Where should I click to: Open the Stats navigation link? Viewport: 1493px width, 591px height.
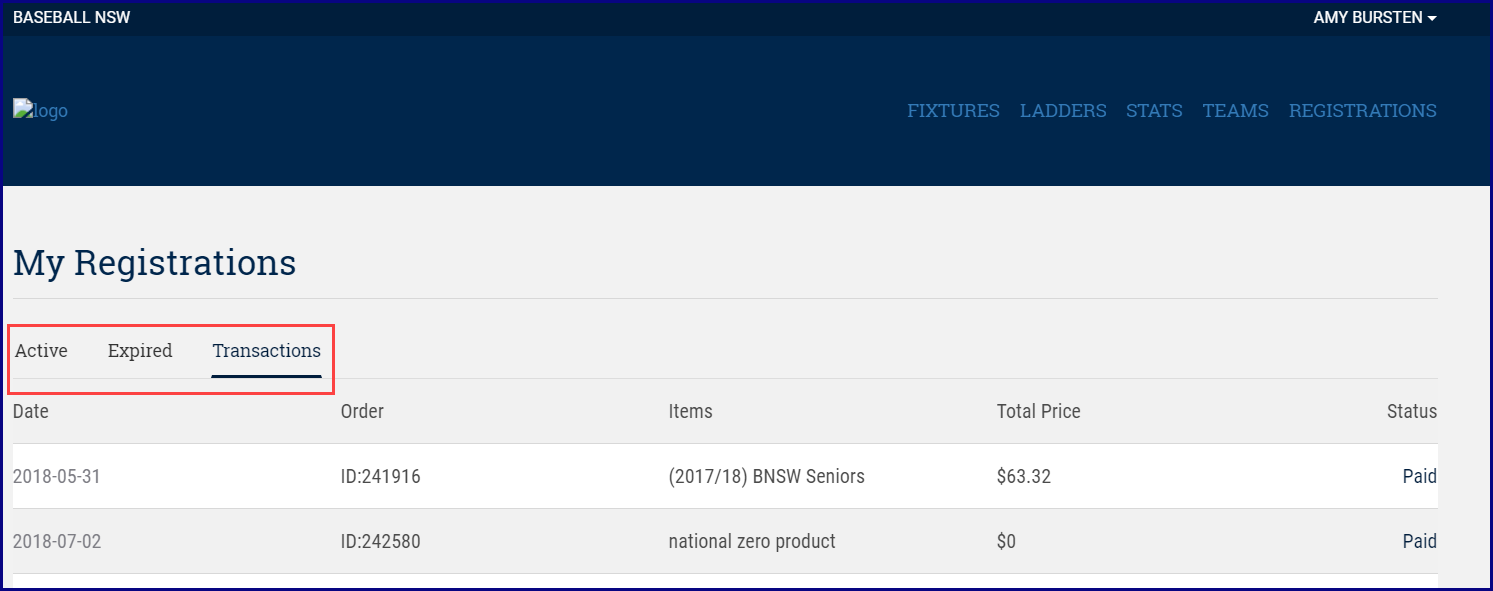tap(1154, 111)
